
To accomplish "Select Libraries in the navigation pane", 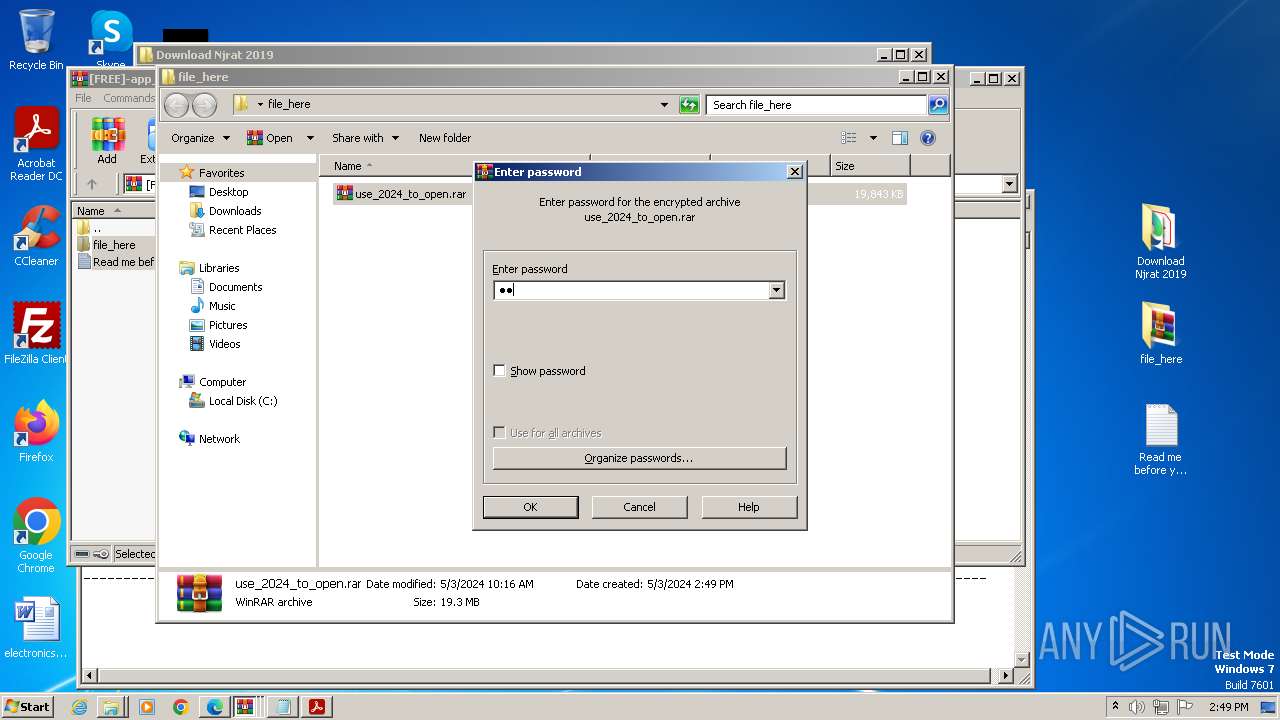I will 219,268.
